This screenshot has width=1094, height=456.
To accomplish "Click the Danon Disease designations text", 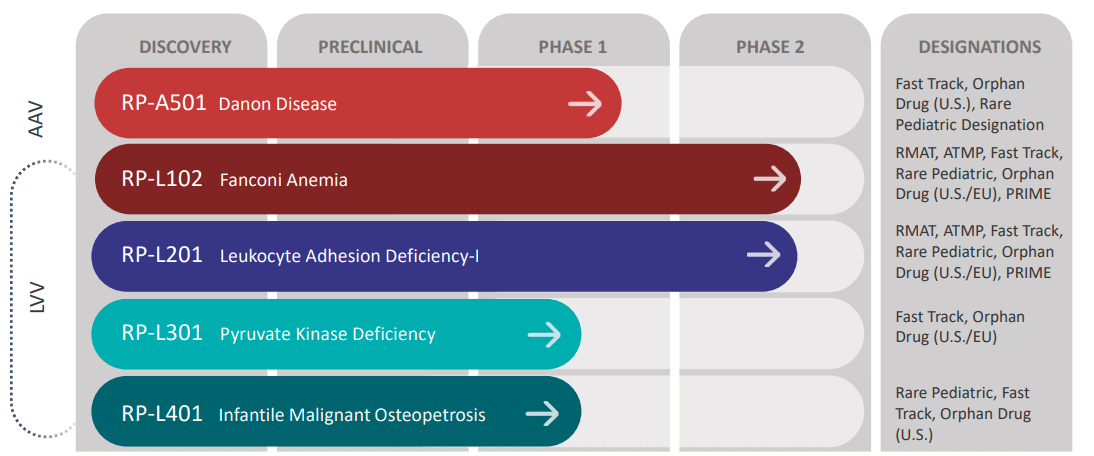I will pos(970,104).
